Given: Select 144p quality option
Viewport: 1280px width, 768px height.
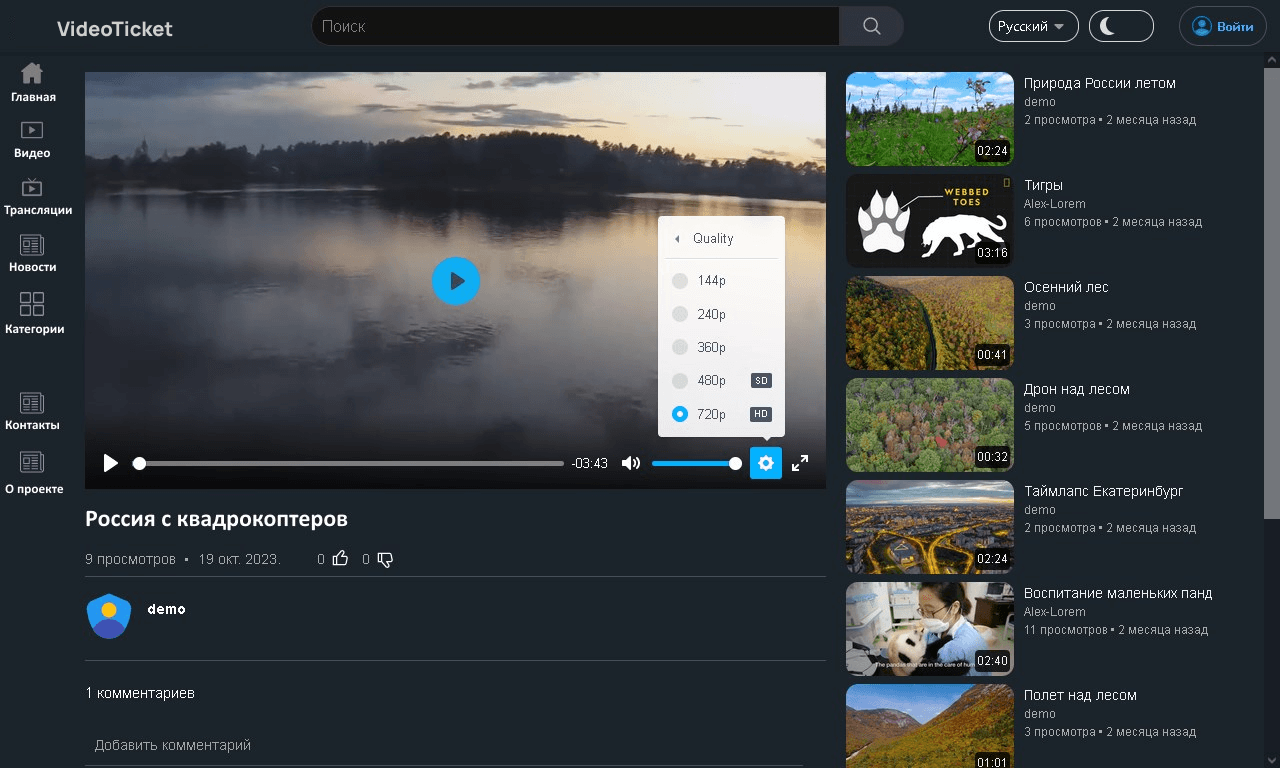Looking at the screenshot, I should [x=710, y=281].
